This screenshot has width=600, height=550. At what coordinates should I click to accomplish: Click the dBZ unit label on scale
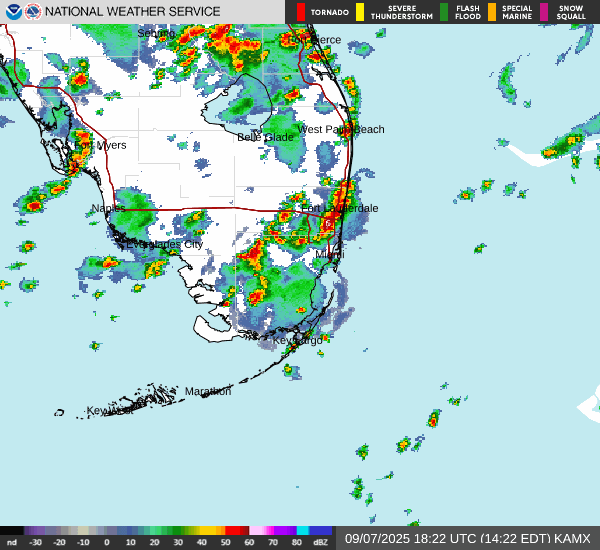(320, 541)
